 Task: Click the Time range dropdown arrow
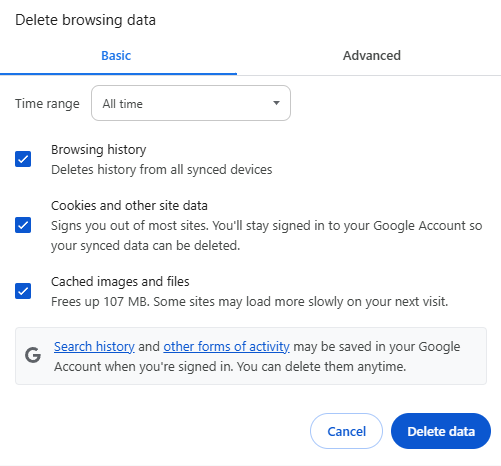[276, 103]
